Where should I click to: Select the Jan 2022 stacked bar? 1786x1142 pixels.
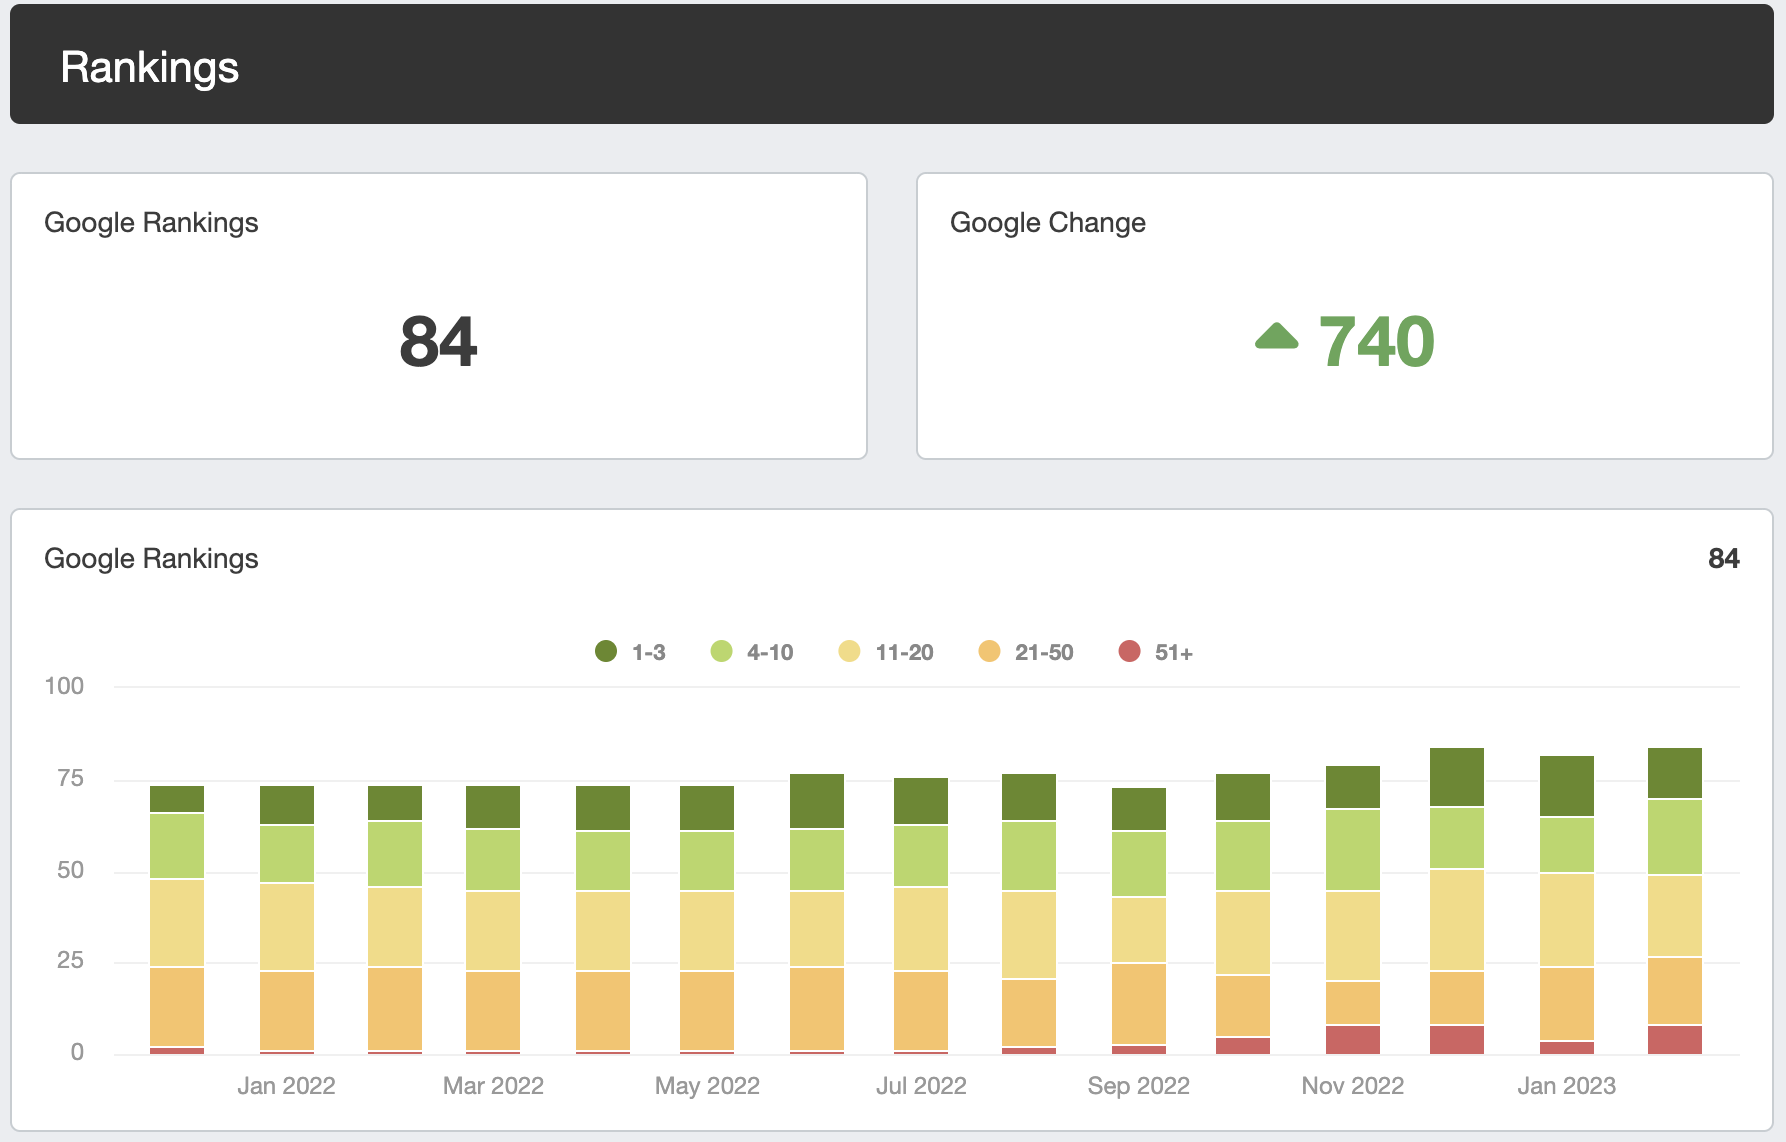coord(287,920)
